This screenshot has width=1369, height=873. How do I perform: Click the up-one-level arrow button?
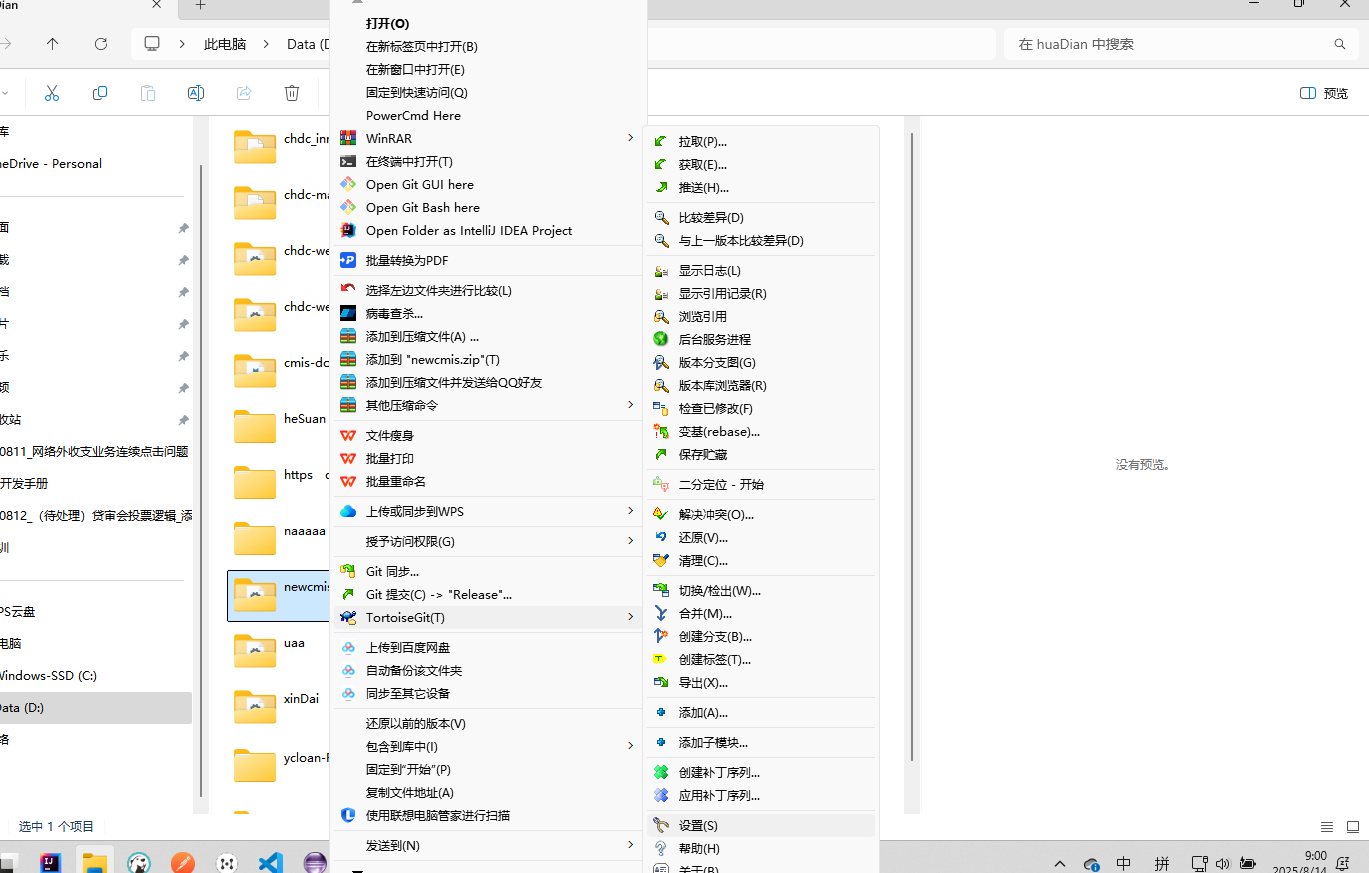click(x=52, y=44)
